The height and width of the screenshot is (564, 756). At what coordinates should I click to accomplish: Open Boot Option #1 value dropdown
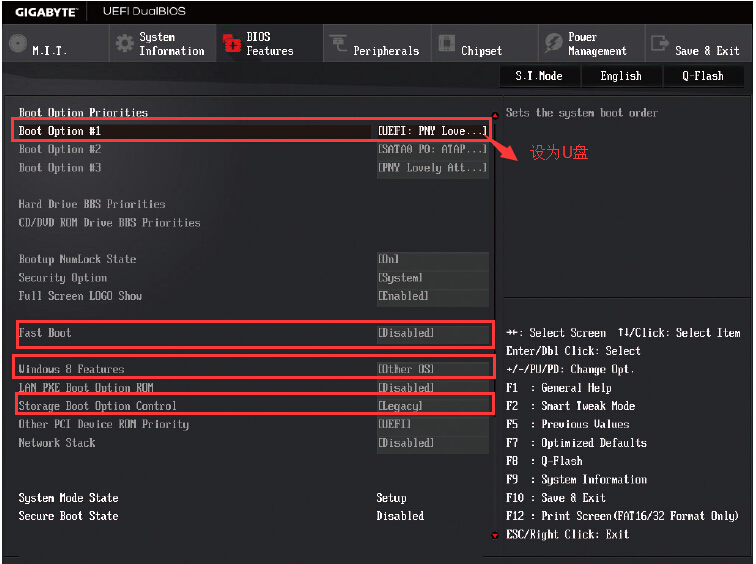[x=432, y=131]
